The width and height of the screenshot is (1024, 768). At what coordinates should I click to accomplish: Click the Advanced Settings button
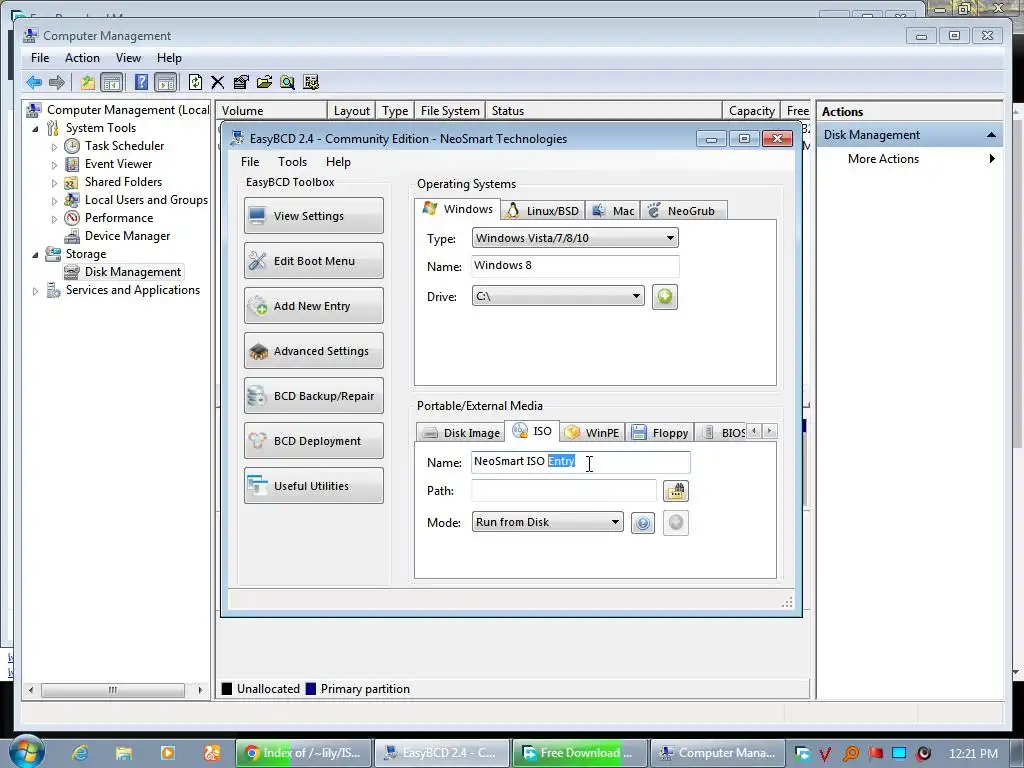tap(313, 351)
